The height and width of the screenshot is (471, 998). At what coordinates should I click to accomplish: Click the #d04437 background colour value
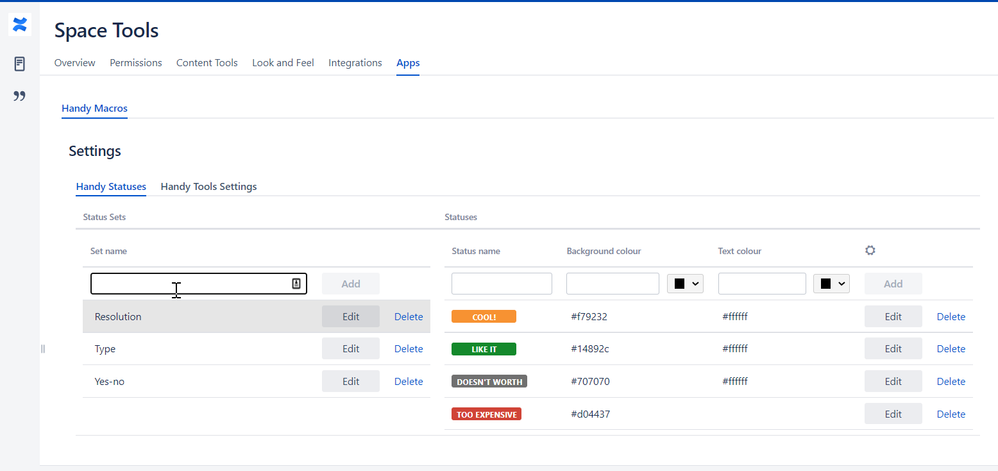click(590, 414)
